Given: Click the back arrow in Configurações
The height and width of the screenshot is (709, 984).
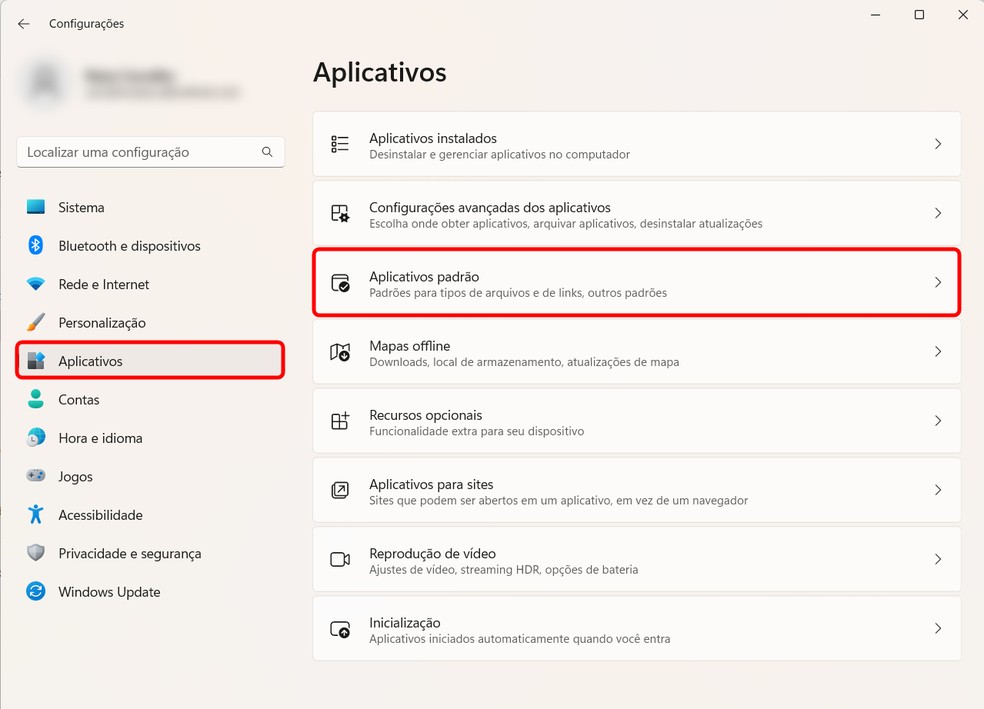Looking at the screenshot, I should 24,24.
